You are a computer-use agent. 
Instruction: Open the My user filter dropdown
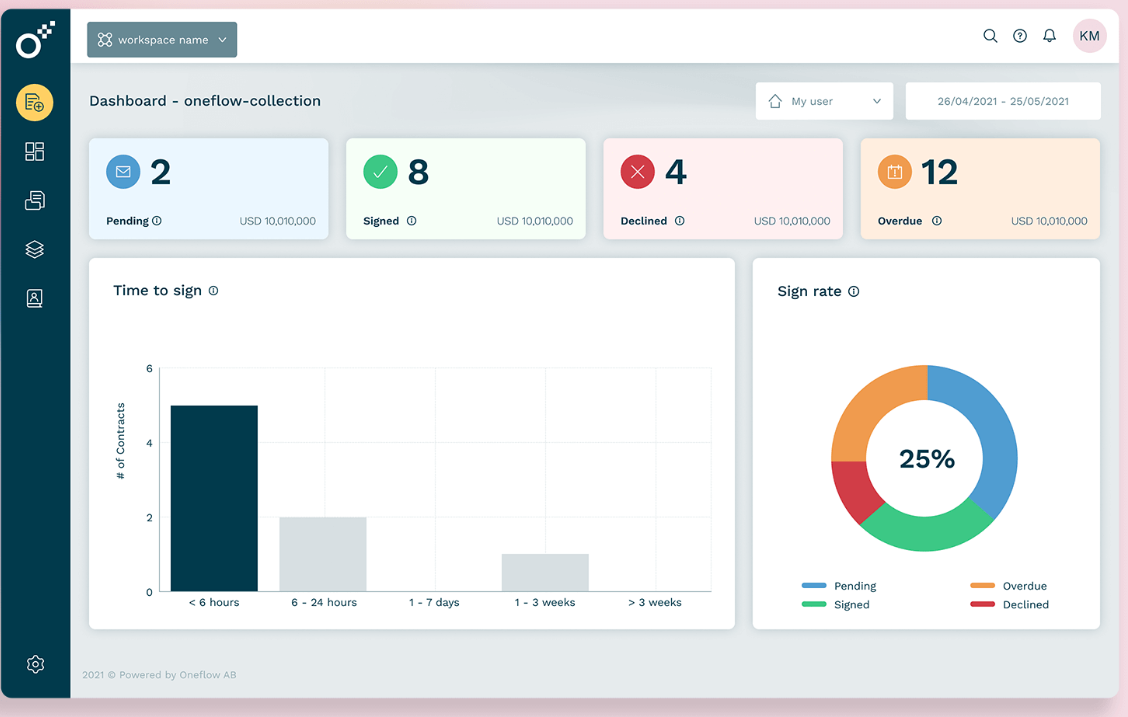point(824,100)
